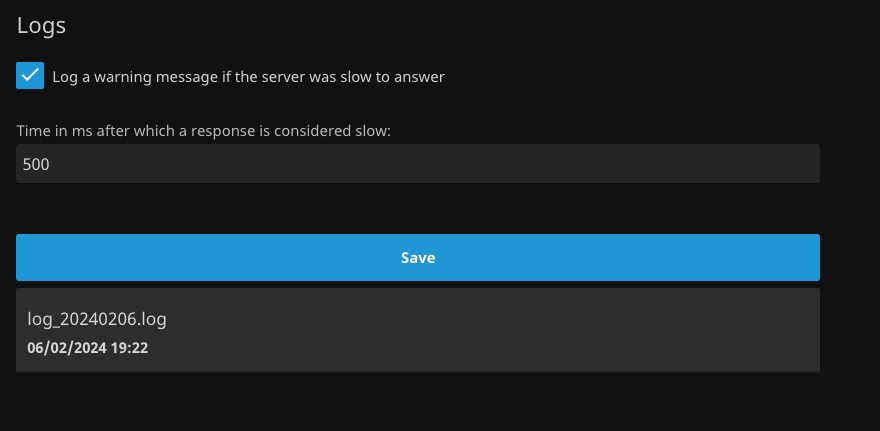The height and width of the screenshot is (431, 880).
Task: Click the value 500 in the text box
Action: click(x=36, y=164)
